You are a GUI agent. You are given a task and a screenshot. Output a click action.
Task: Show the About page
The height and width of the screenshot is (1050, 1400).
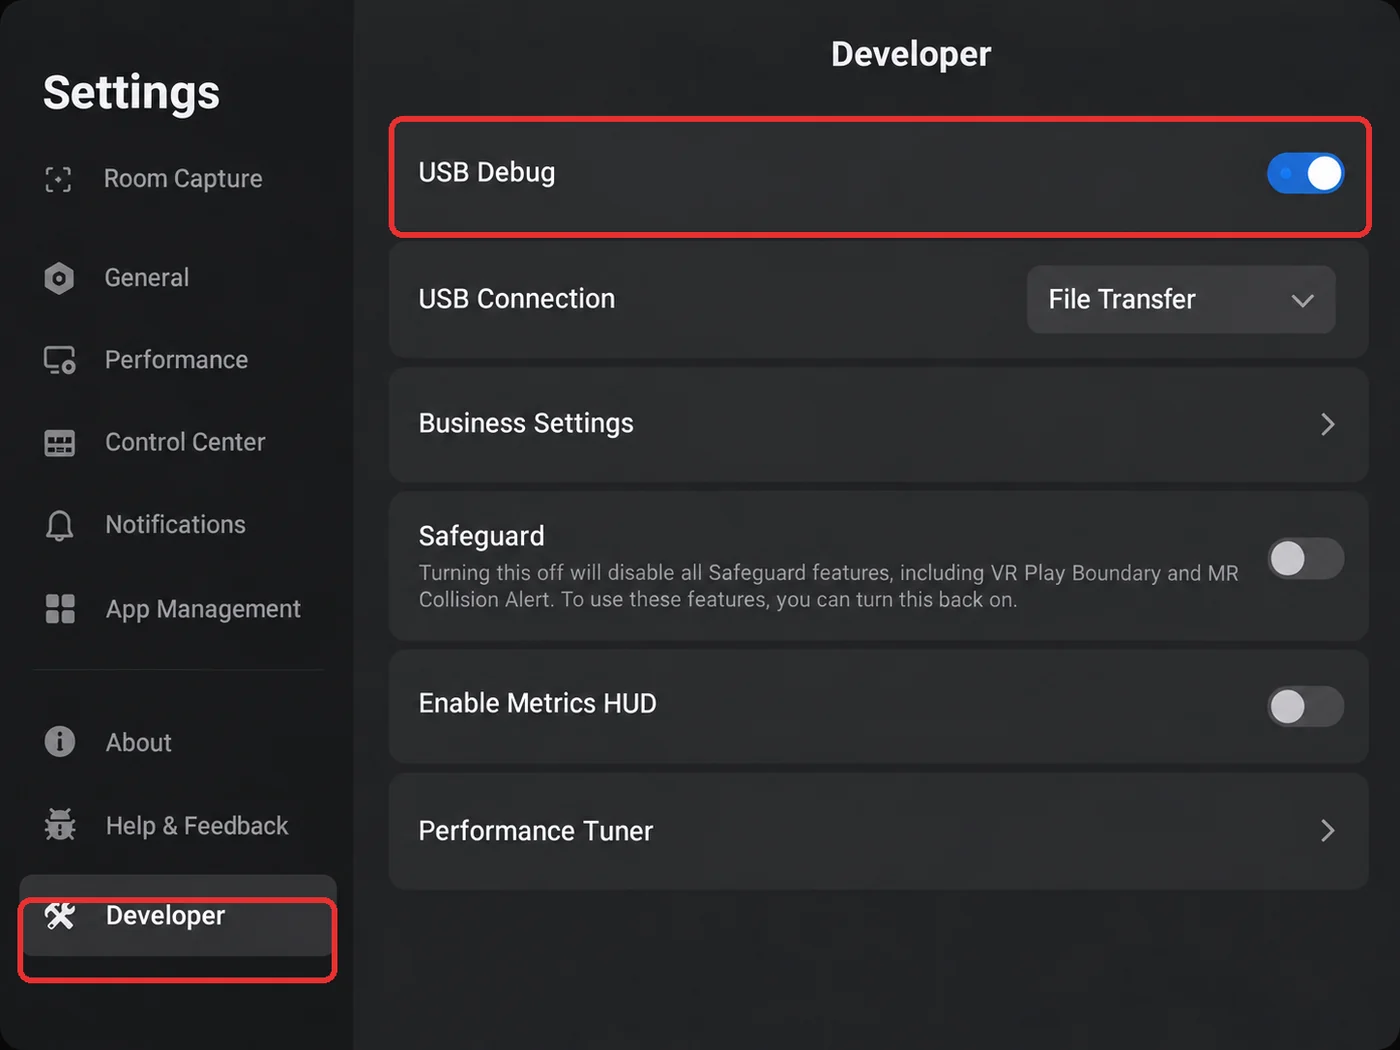[178, 742]
